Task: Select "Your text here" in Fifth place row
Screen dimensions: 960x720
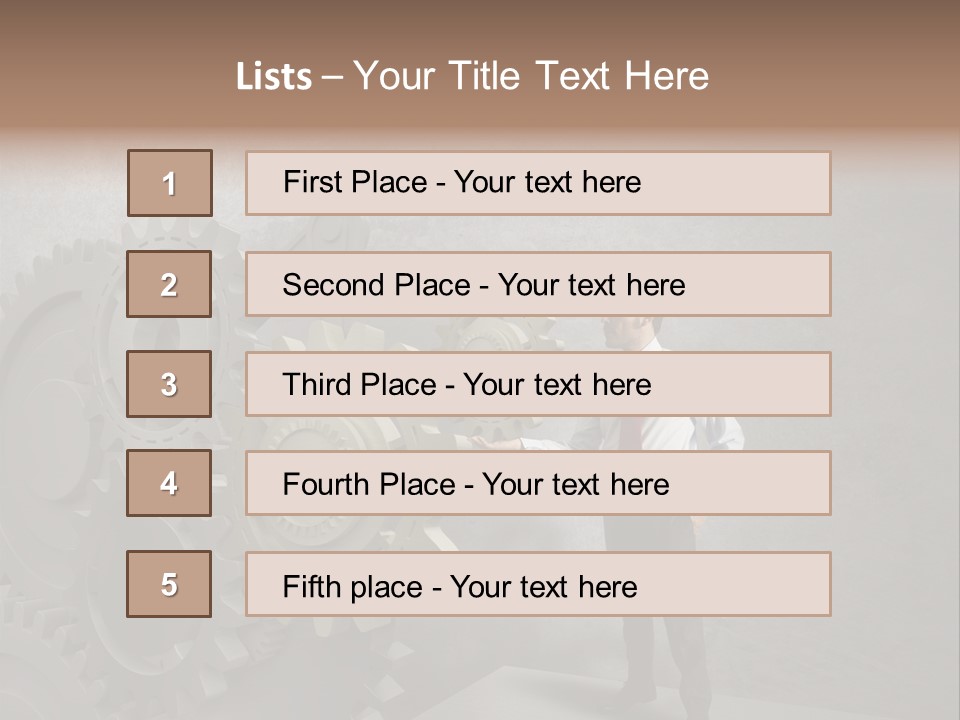Action: 543,586
